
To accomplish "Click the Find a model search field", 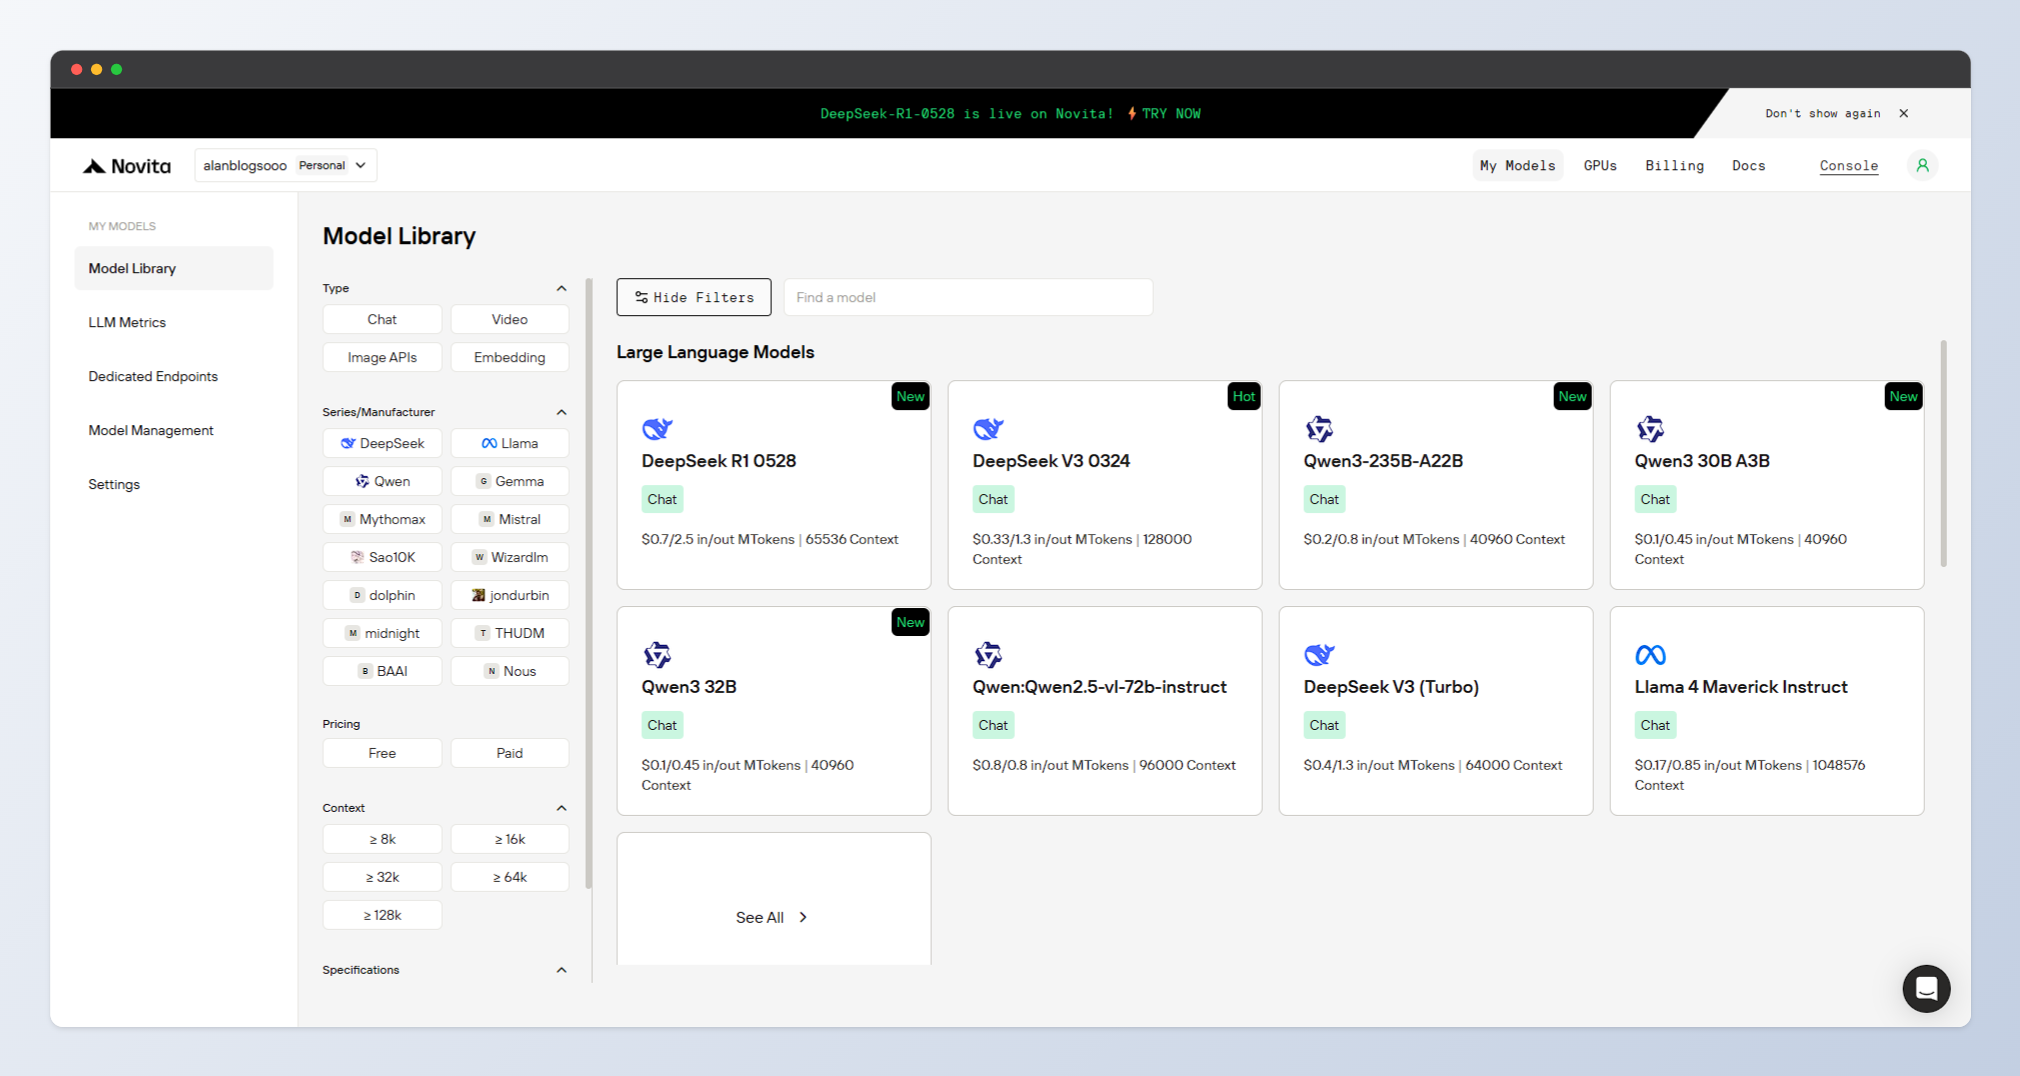I will [x=968, y=297].
